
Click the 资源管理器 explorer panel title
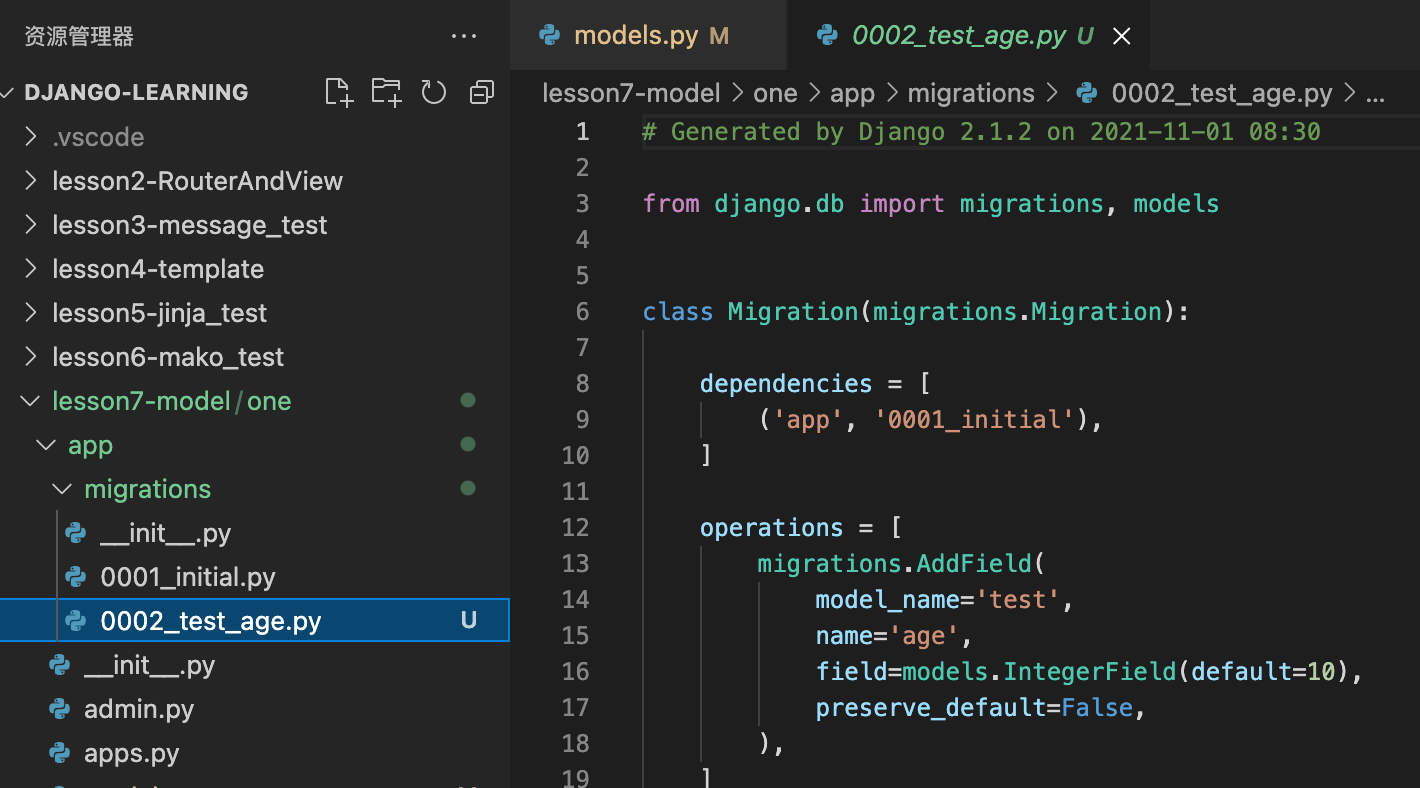coord(79,37)
